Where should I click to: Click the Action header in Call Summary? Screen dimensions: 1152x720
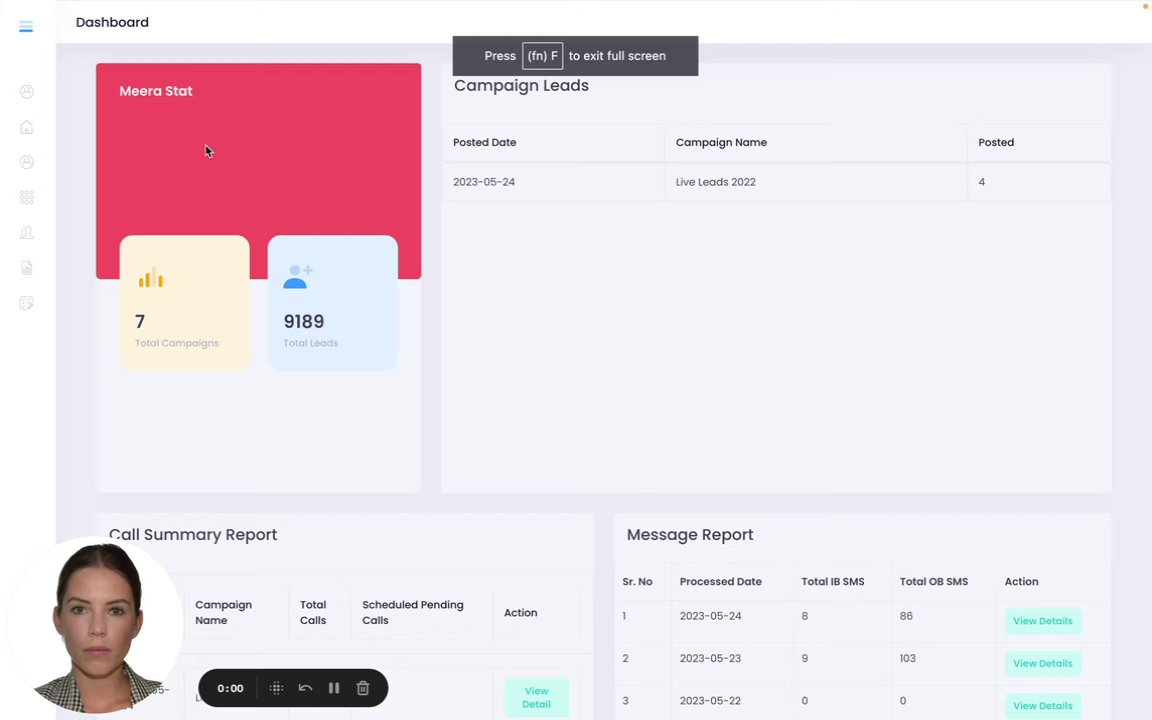click(520, 613)
